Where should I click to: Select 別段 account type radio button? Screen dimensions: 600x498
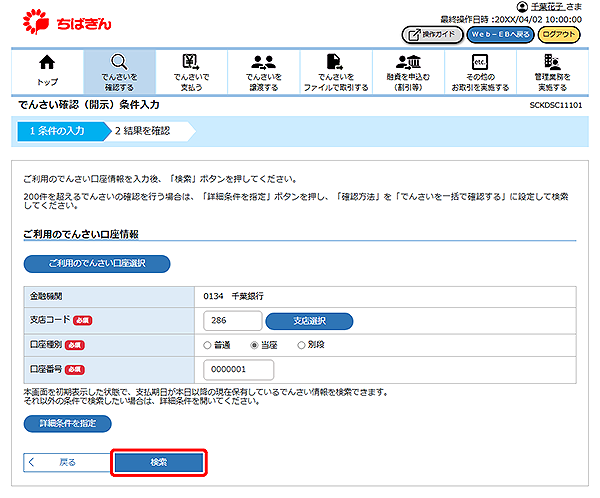click(301, 345)
